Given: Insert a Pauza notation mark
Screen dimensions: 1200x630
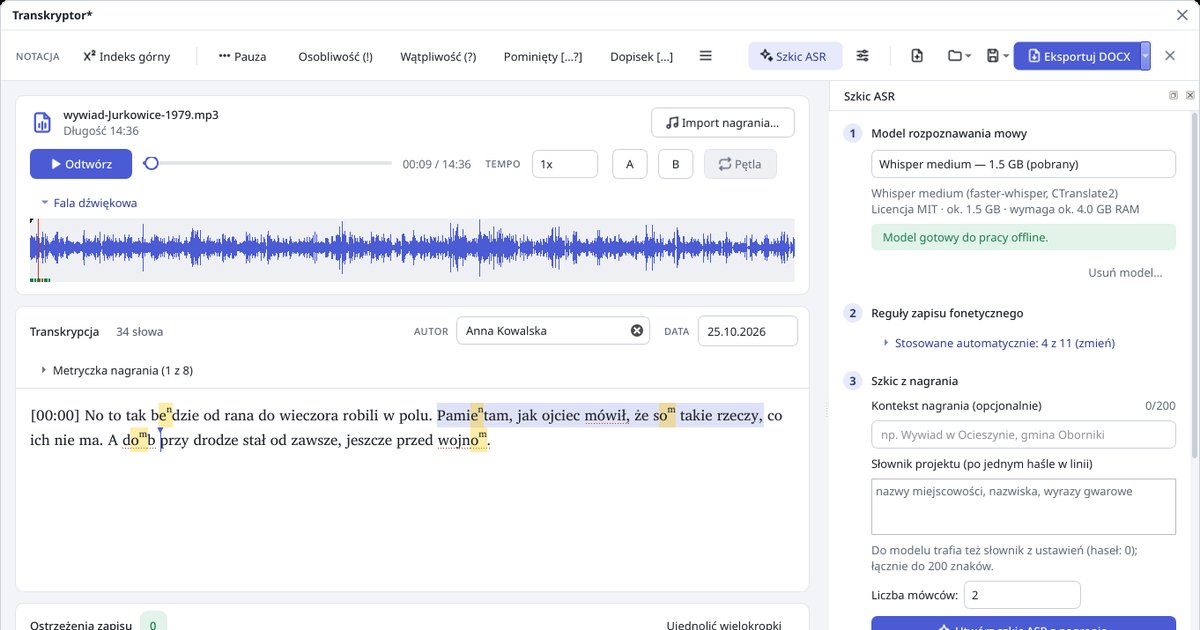Looking at the screenshot, I should click(x=242, y=56).
